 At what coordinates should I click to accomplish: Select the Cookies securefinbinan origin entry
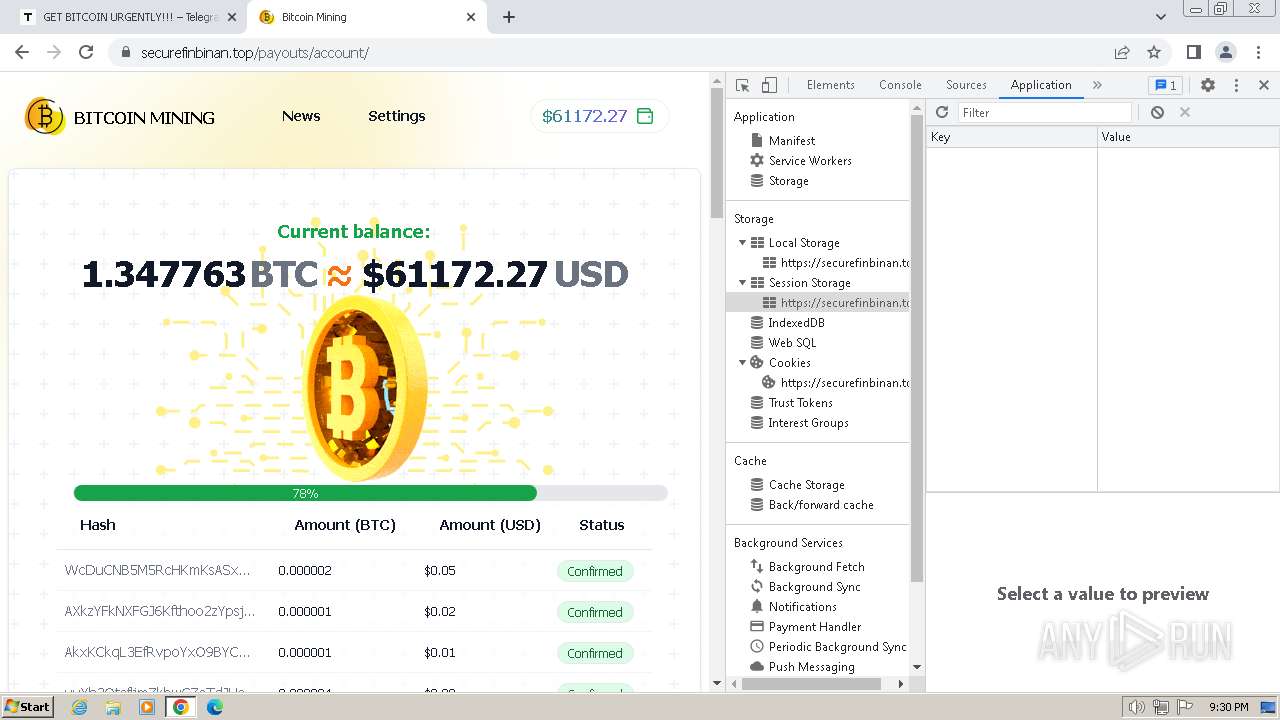coord(836,383)
